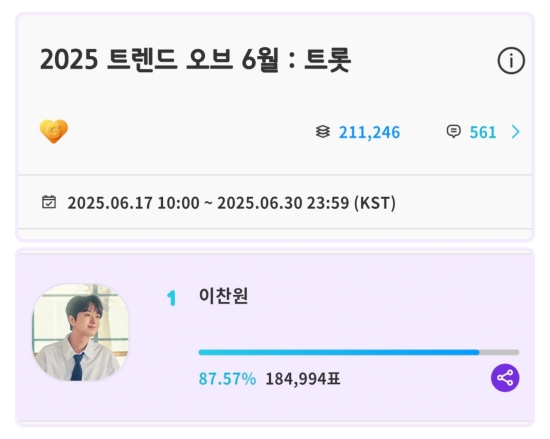The width and height of the screenshot is (550, 439).
Task: Click the stacked layers vote icon
Action: [x=323, y=132]
